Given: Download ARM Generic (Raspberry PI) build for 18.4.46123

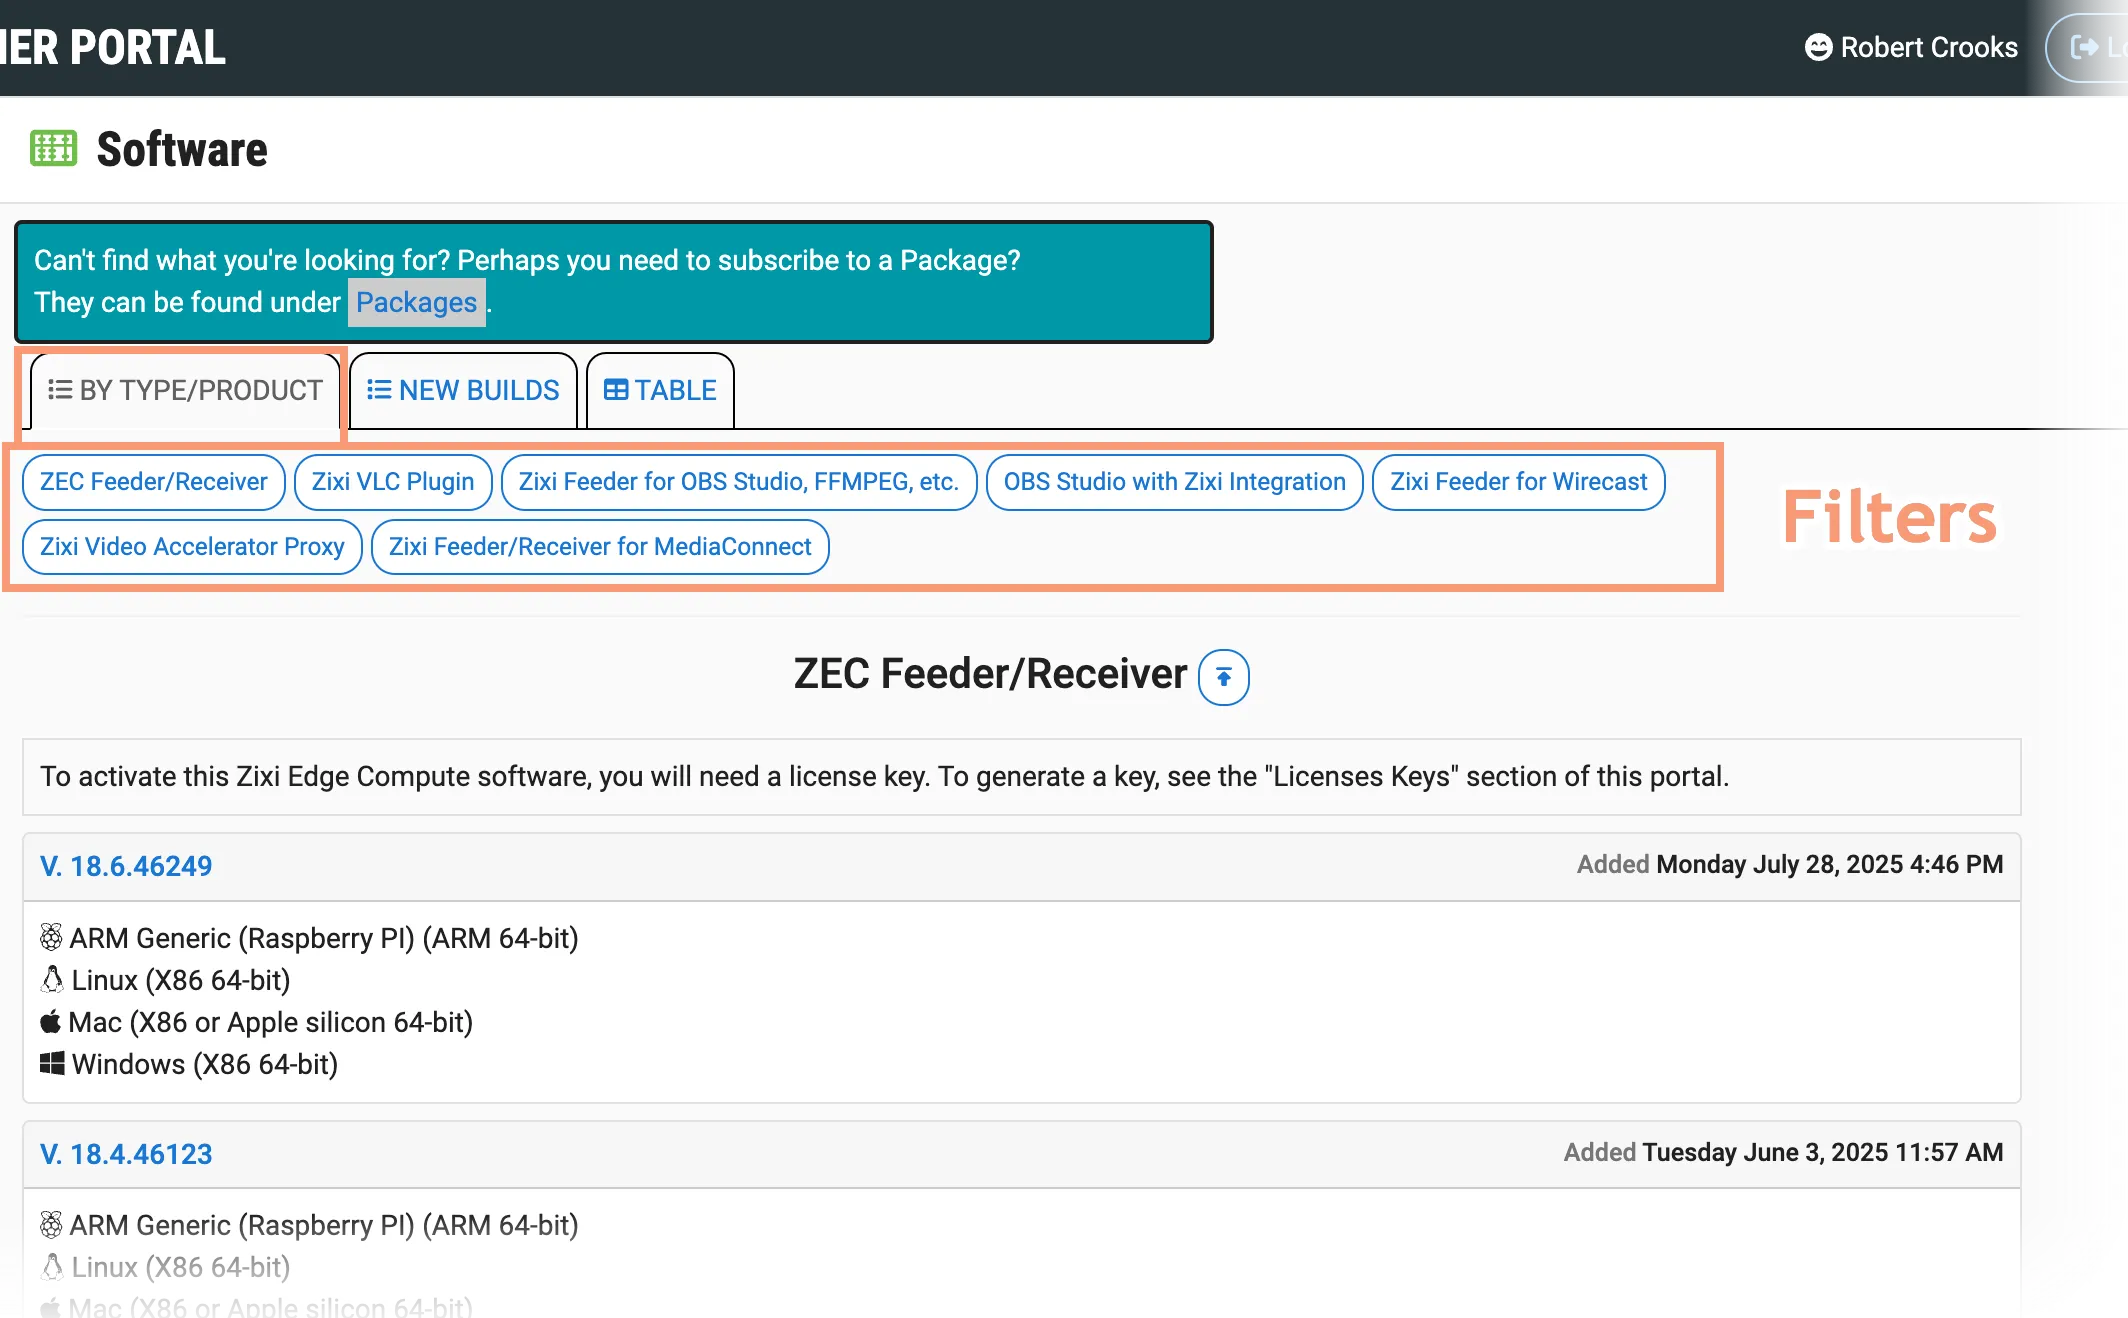Looking at the screenshot, I should pyautogui.click(x=324, y=1225).
